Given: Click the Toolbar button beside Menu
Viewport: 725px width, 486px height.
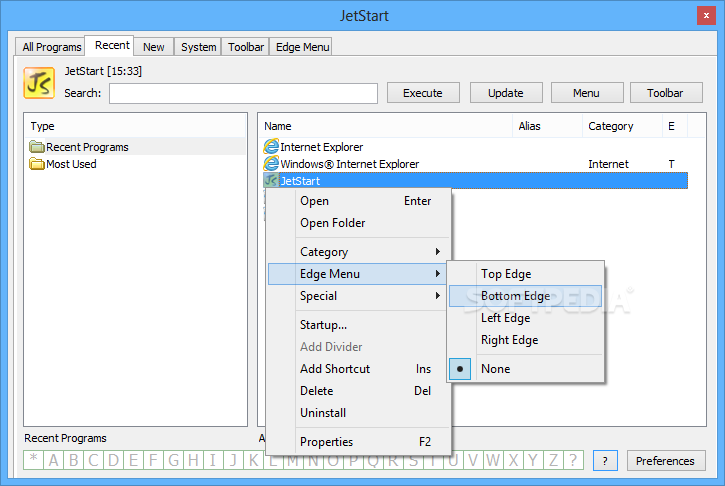Looking at the screenshot, I should pyautogui.click(x=666, y=93).
